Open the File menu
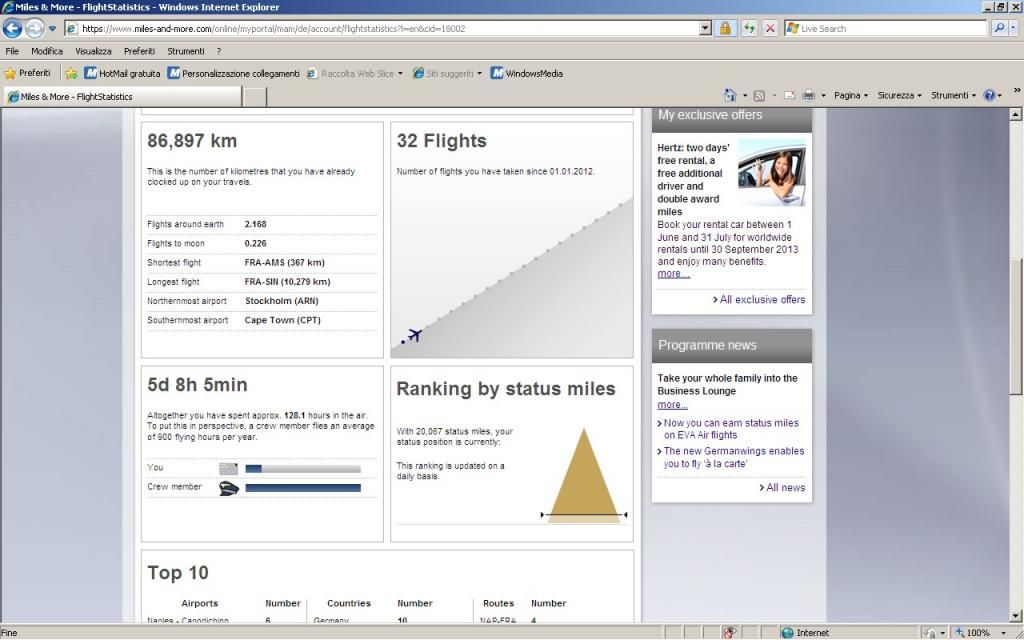Image resolution: width=1024 pixels, height=640 pixels. (x=12, y=51)
